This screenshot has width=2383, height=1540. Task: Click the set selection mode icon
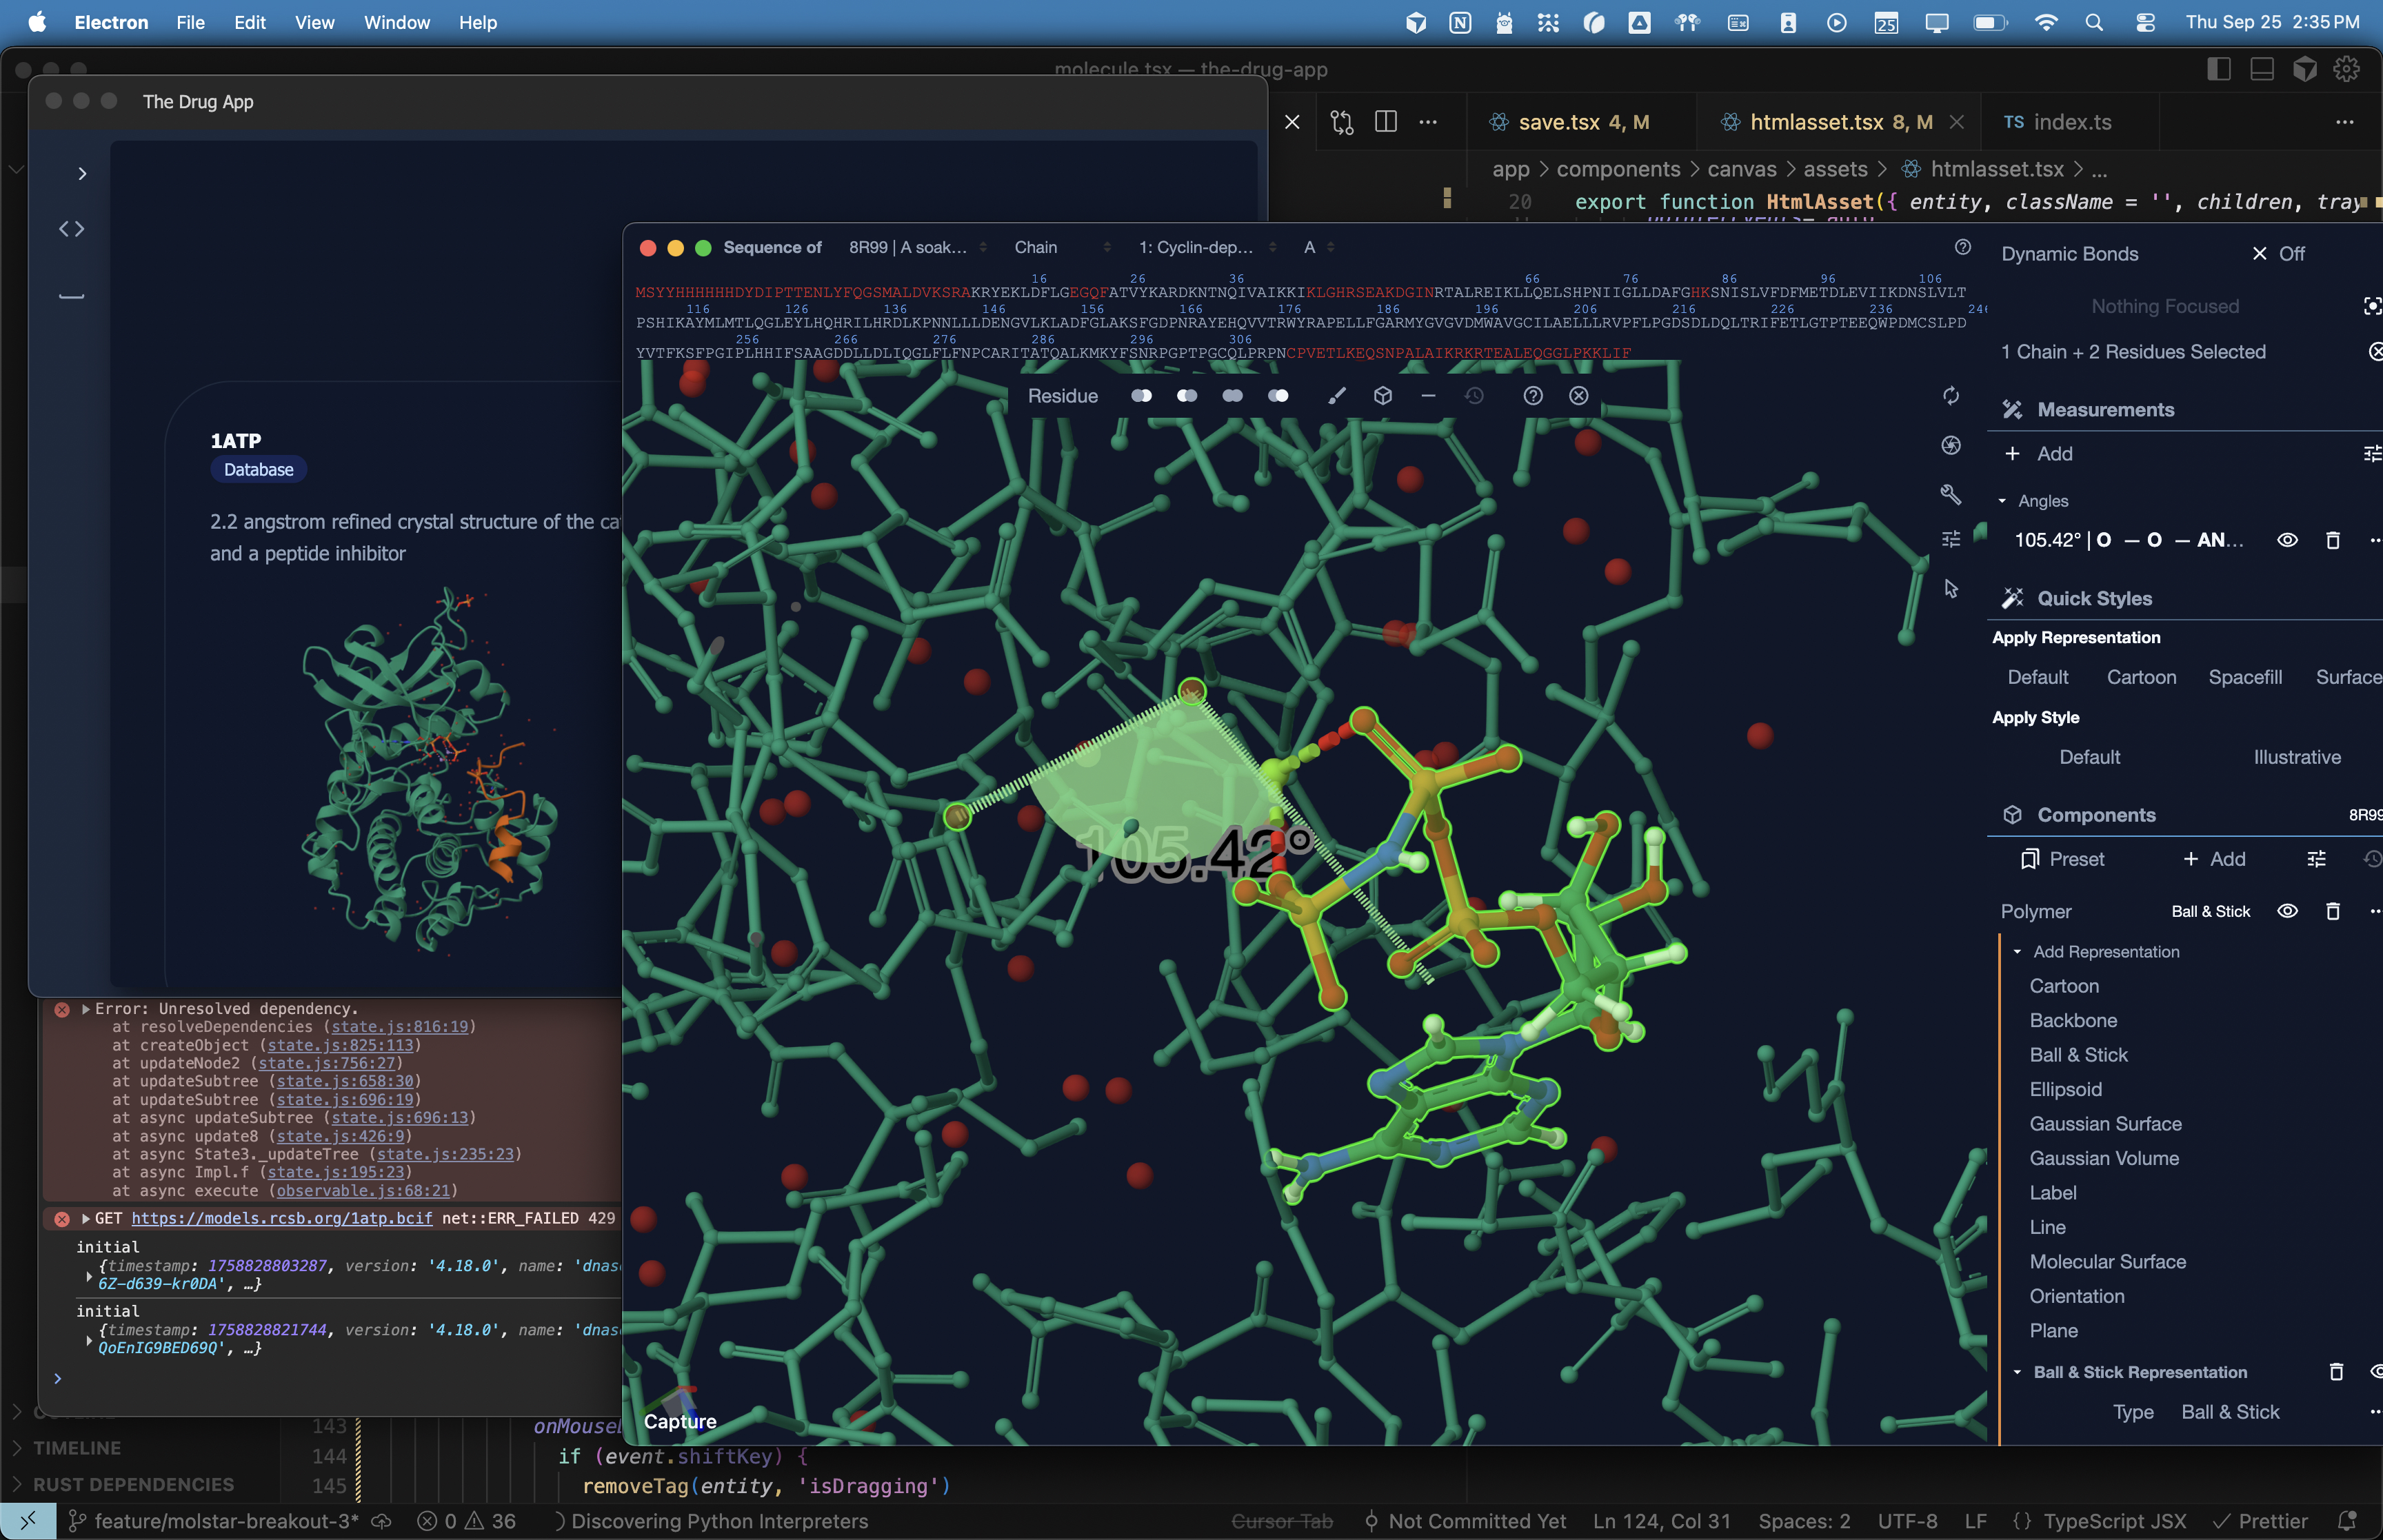1278,396
